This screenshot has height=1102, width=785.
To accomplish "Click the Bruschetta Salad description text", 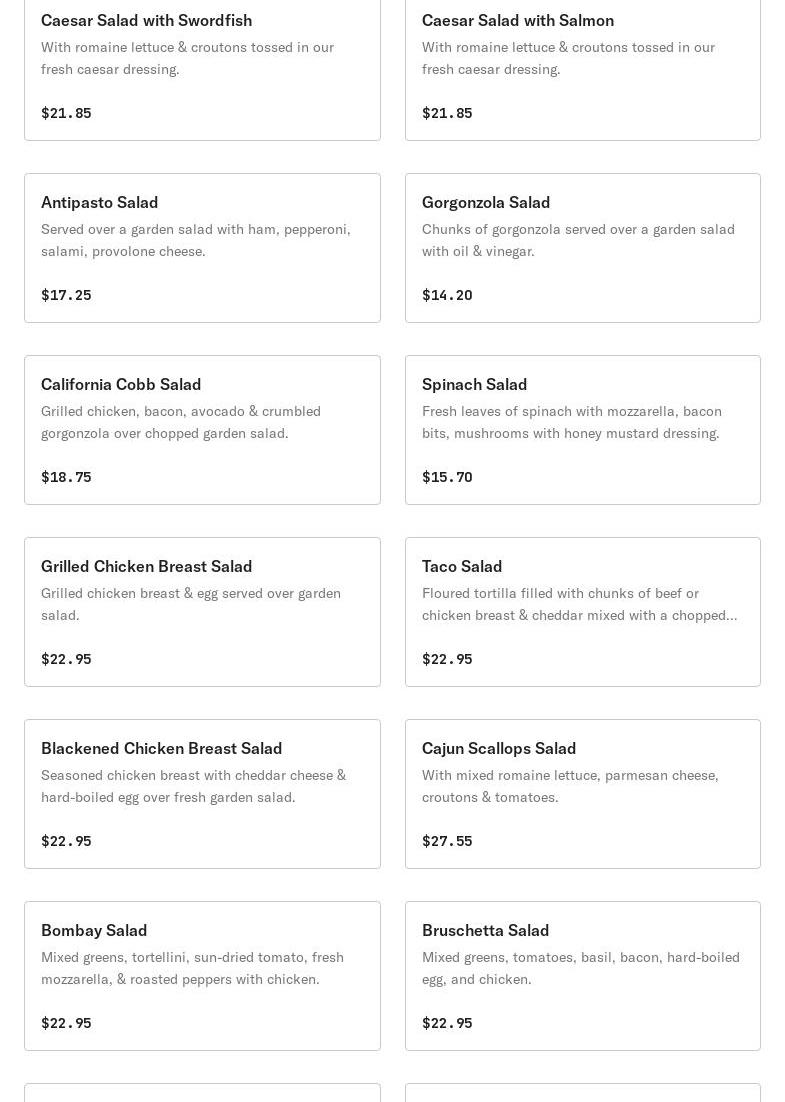I will pos(580,968).
